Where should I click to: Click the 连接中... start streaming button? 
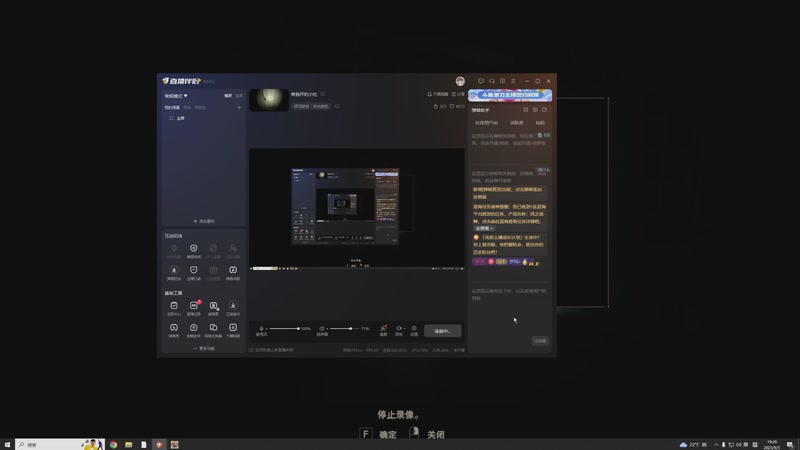click(442, 331)
